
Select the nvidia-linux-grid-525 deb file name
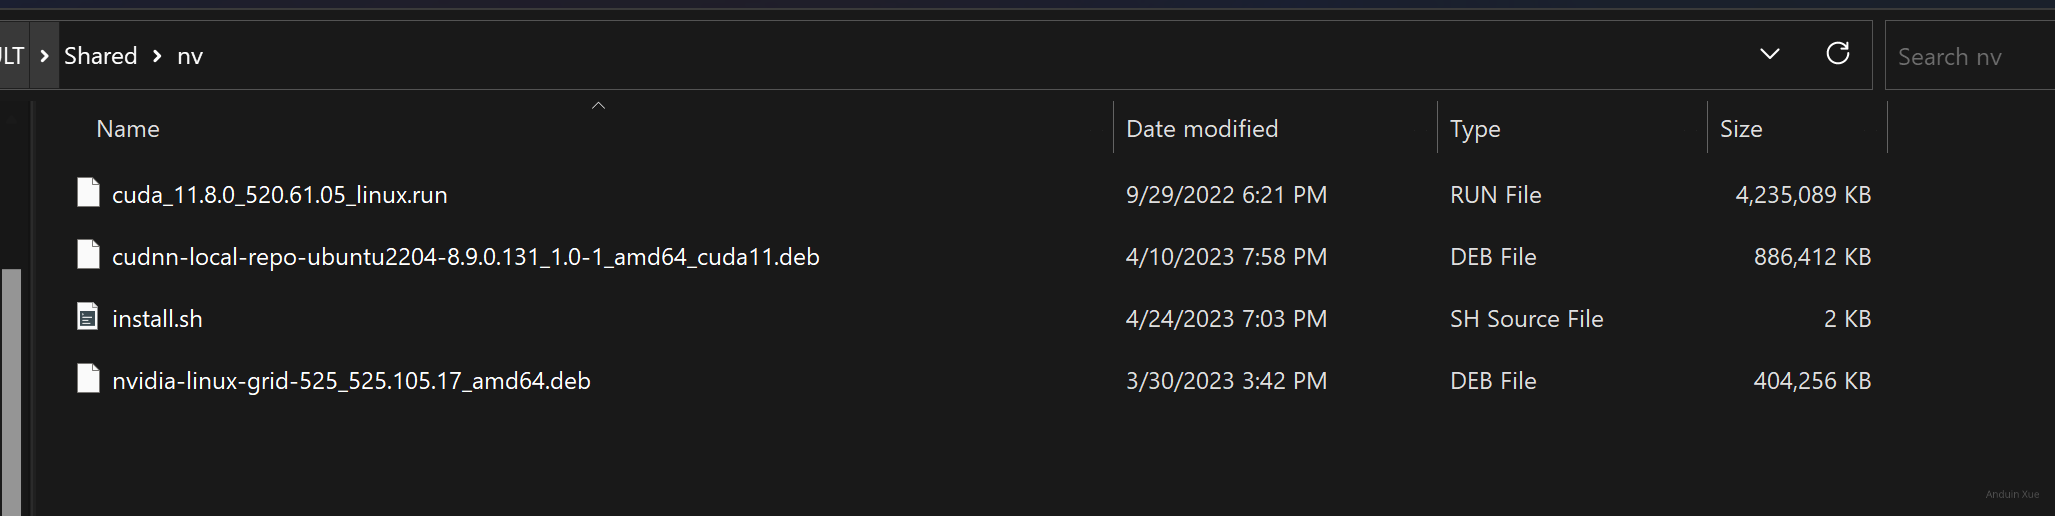coord(351,381)
